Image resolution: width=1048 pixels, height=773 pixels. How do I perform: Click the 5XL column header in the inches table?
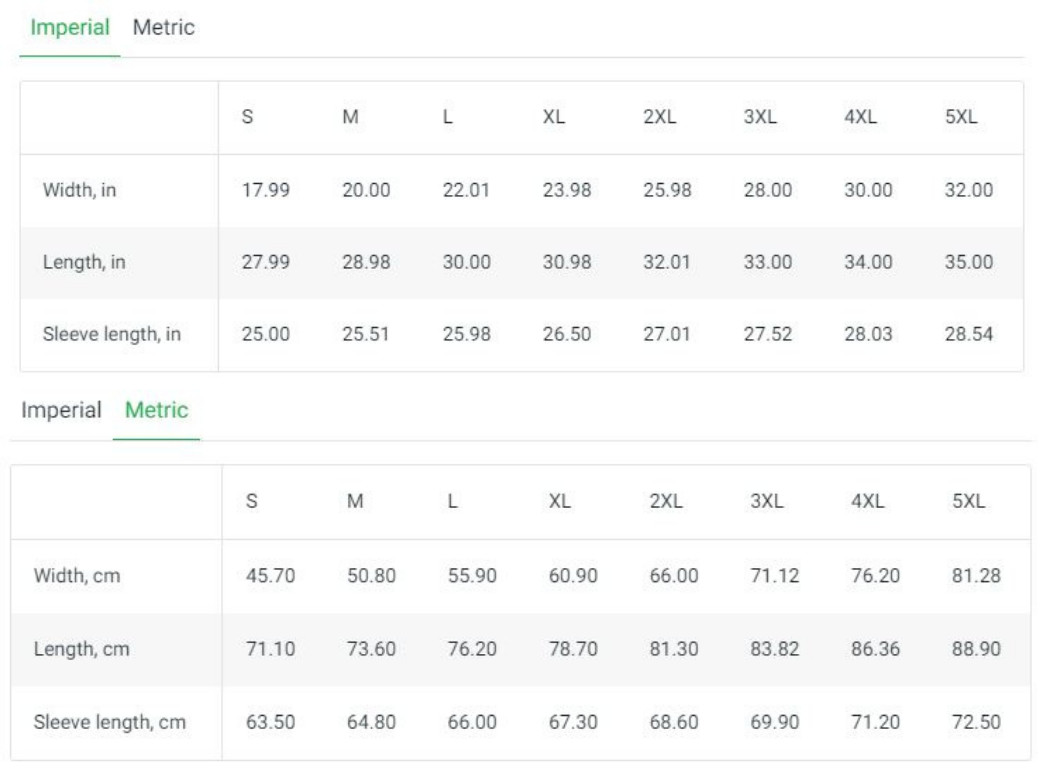(x=960, y=117)
